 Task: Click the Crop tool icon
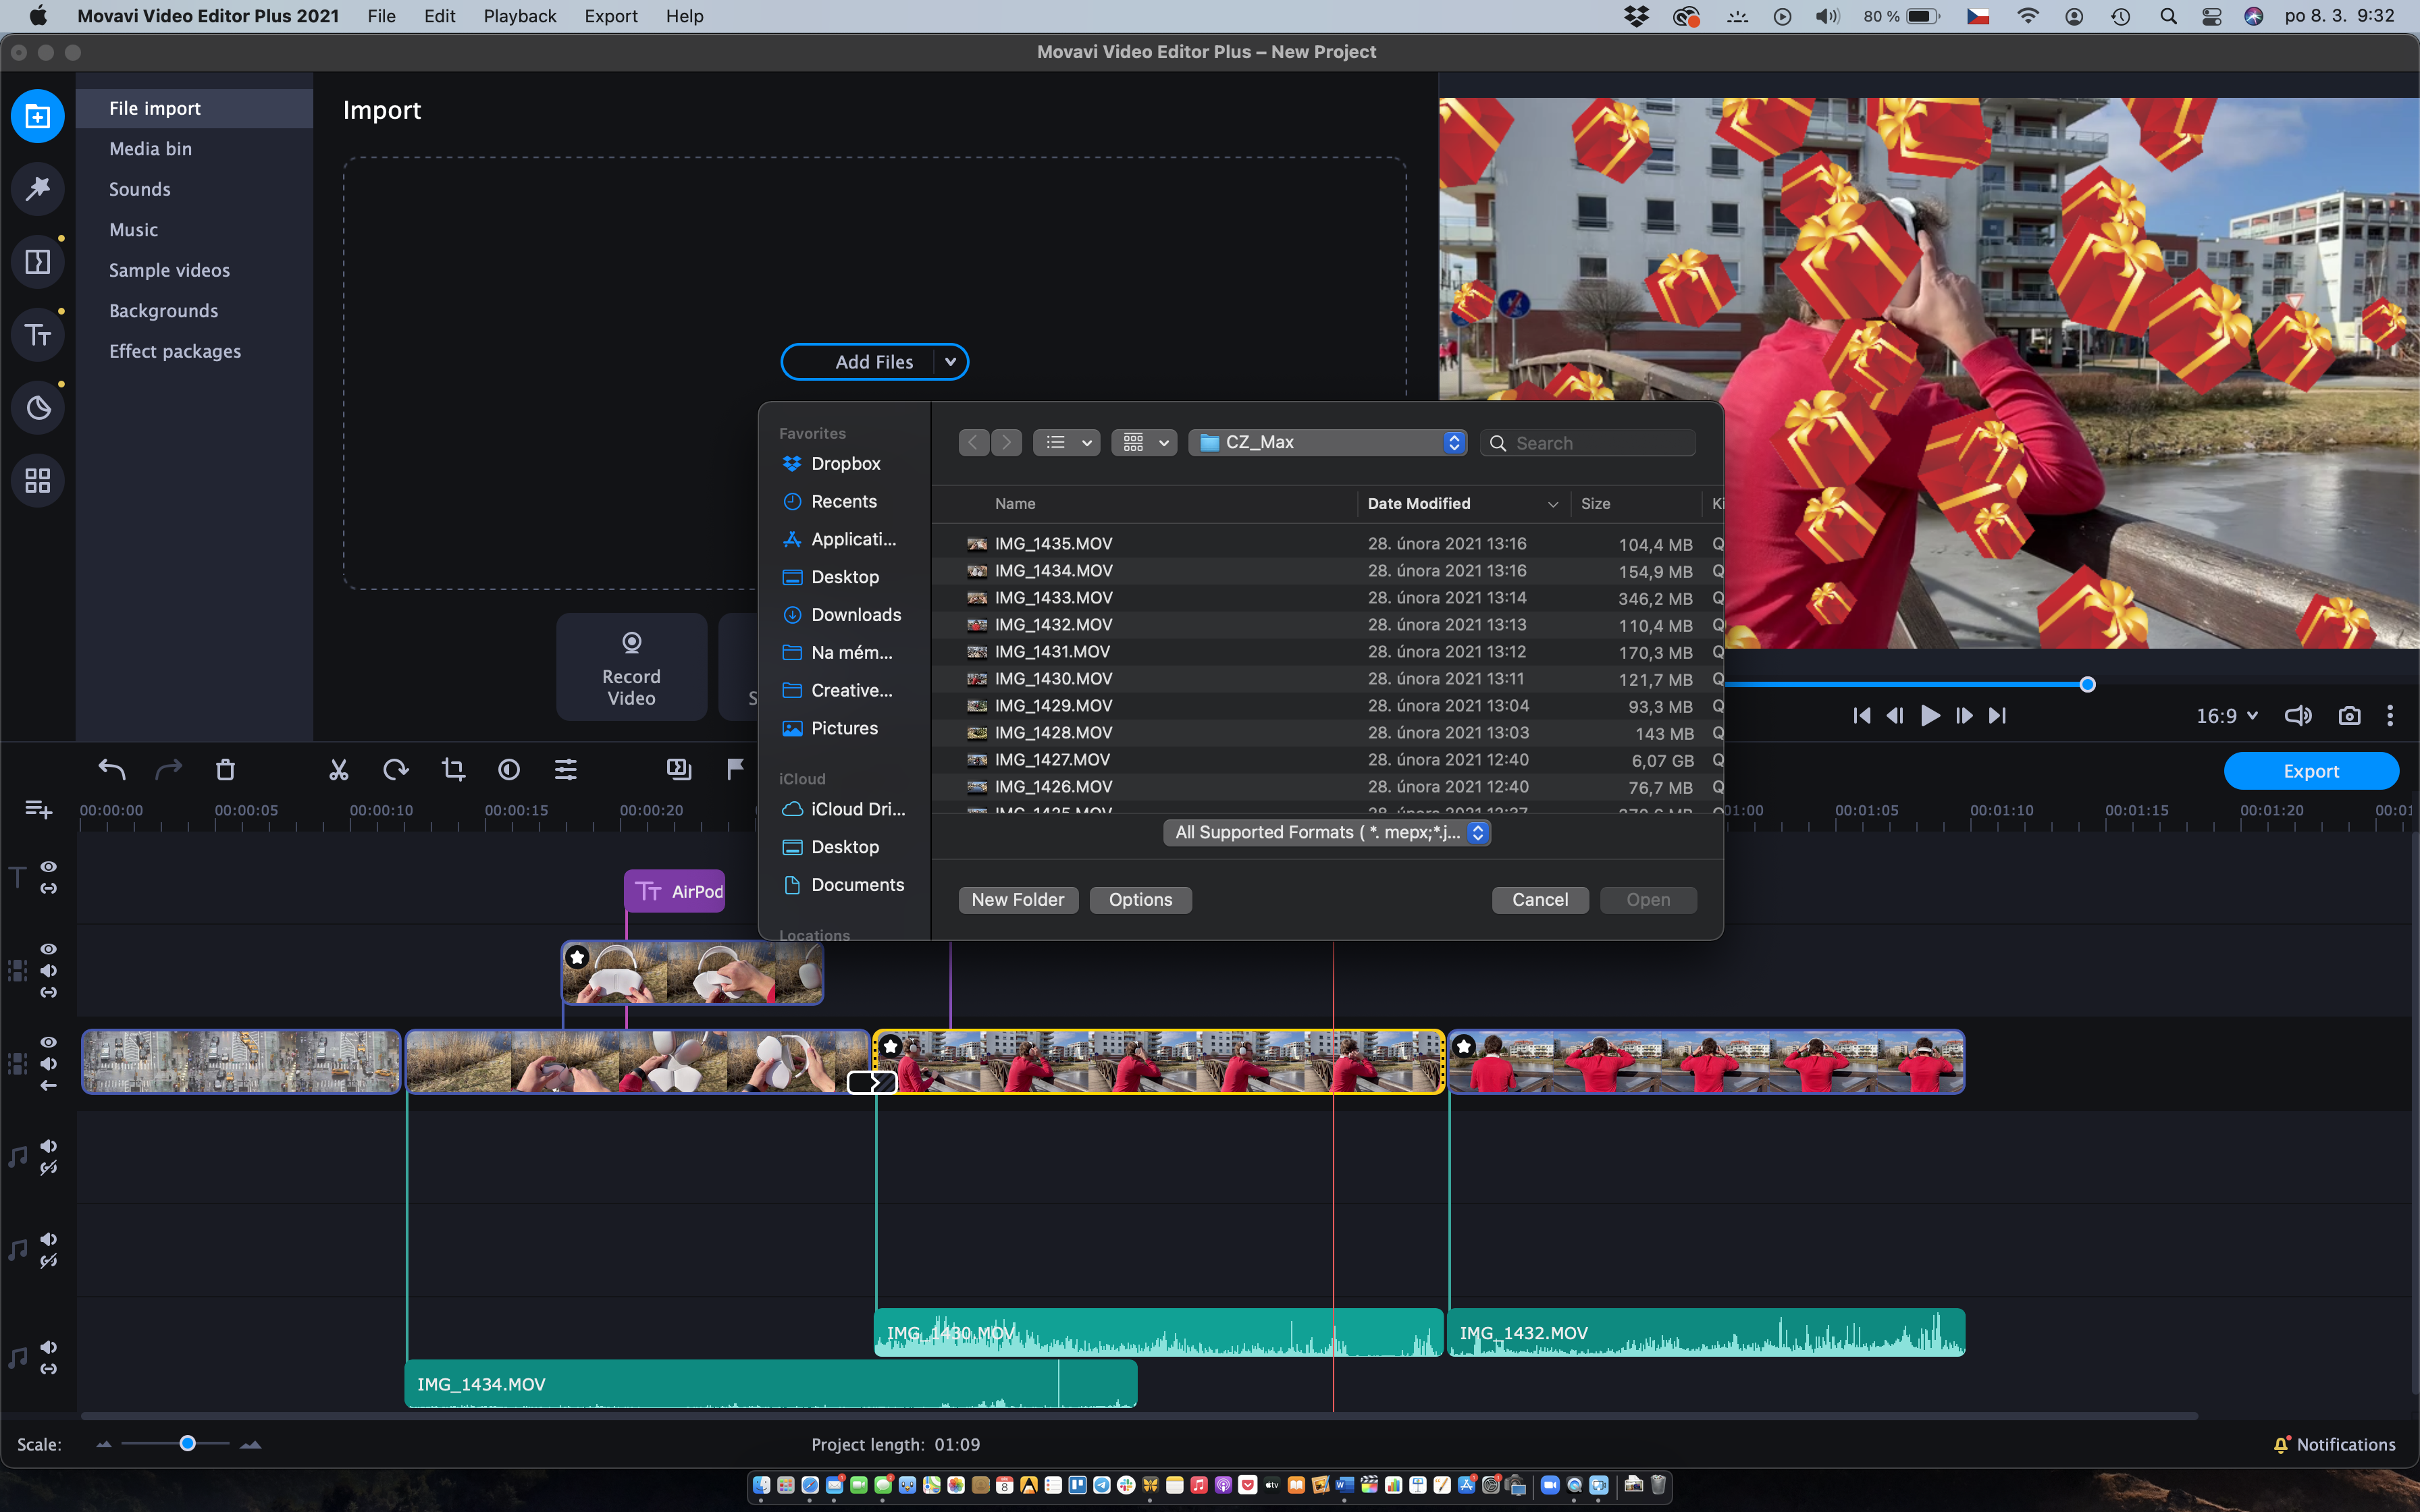453,769
